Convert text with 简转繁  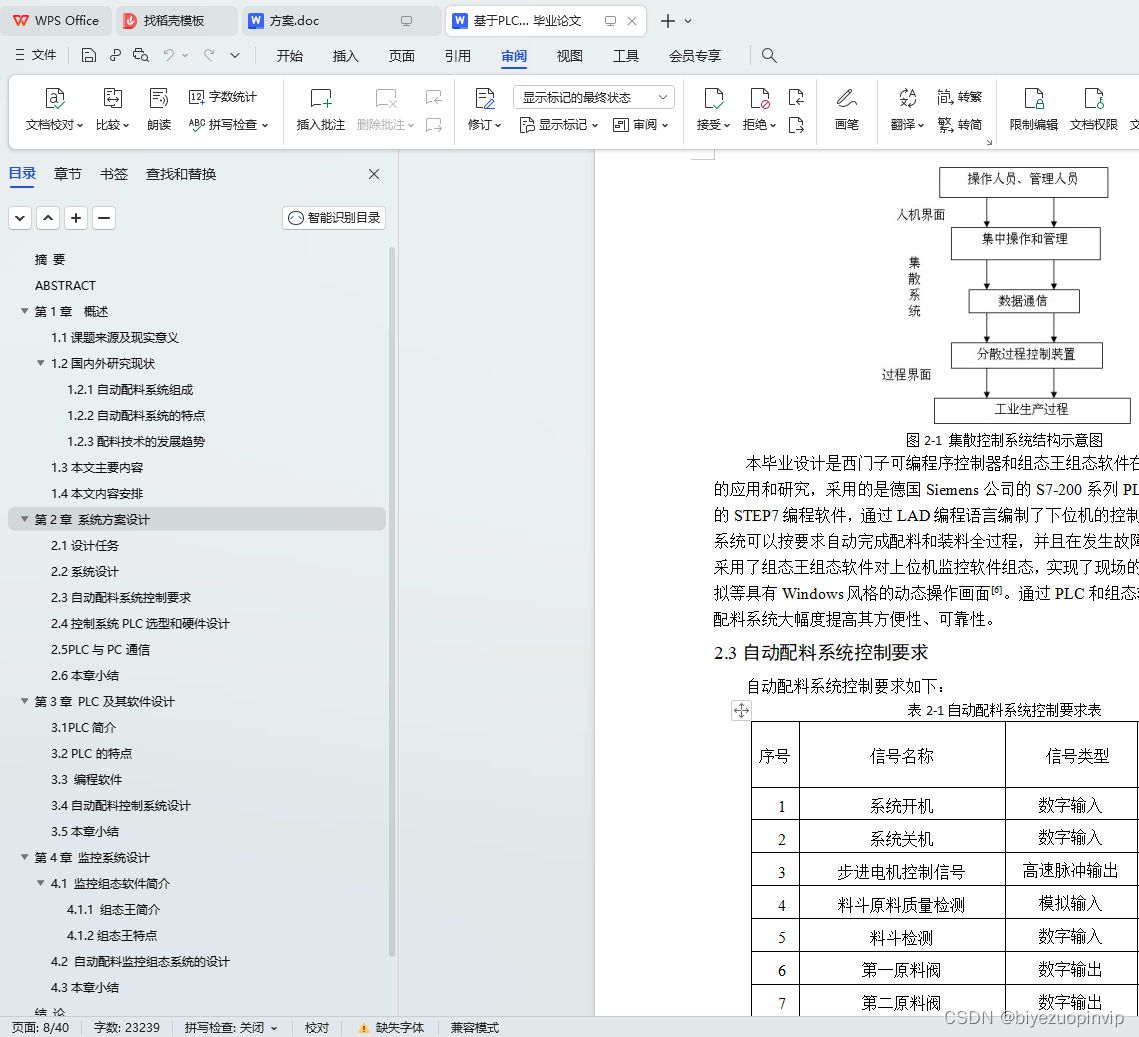point(960,97)
